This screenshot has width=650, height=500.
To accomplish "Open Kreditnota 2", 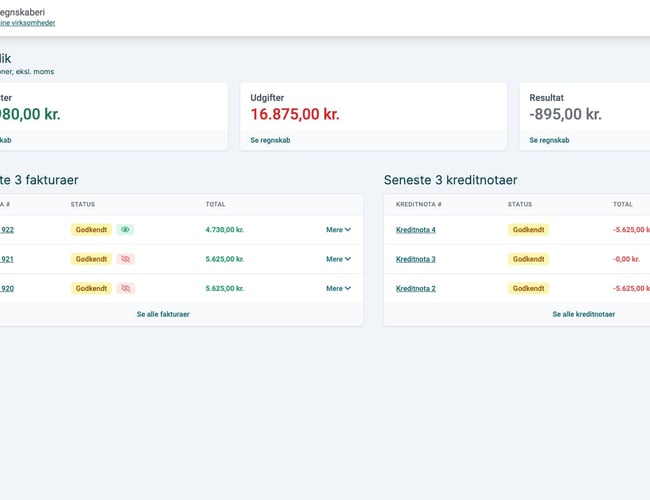I will coord(416,288).
